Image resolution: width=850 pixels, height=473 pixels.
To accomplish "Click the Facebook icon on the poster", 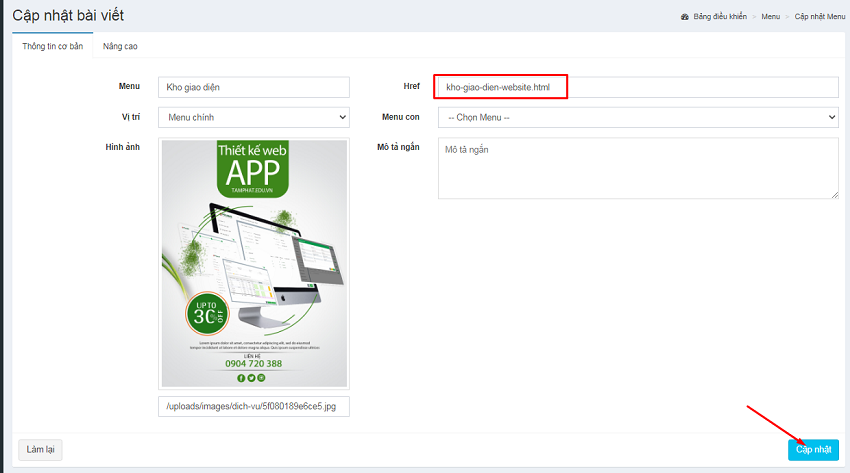I will click(x=241, y=377).
